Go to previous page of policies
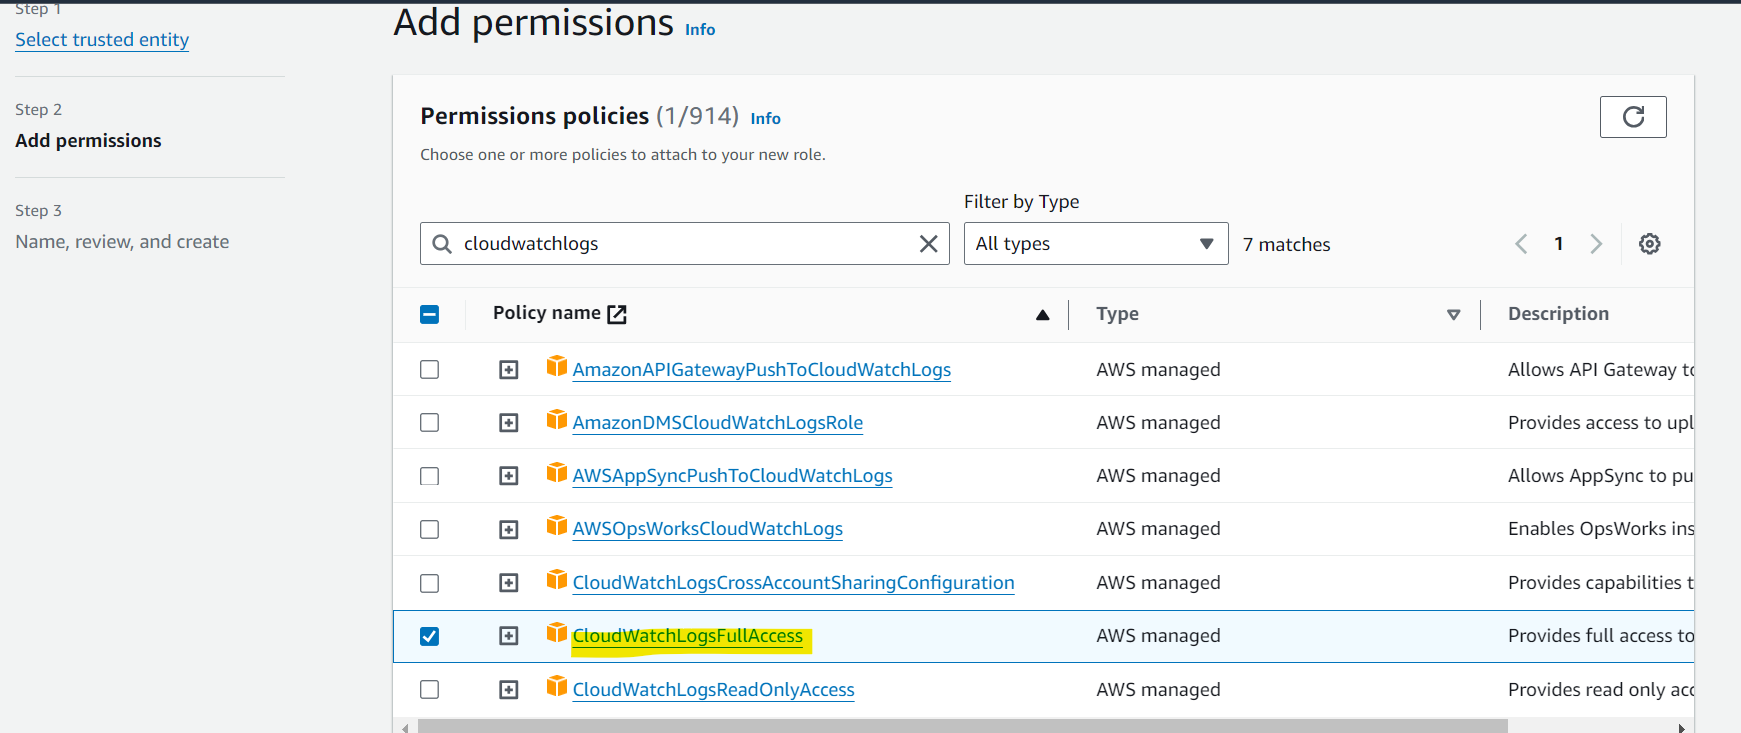The image size is (1741, 733). (1521, 244)
